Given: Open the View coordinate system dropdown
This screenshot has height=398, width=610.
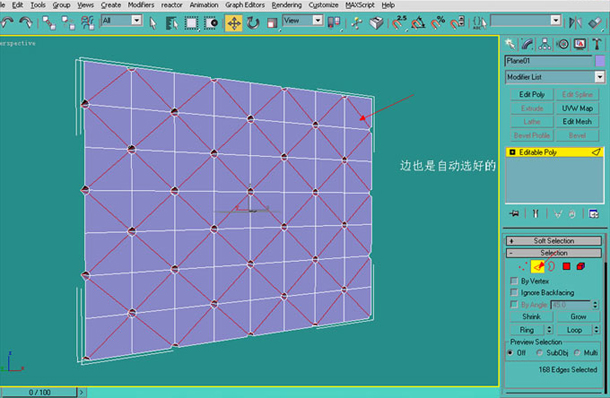Looking at the screenshot, I should click(303, 20).
